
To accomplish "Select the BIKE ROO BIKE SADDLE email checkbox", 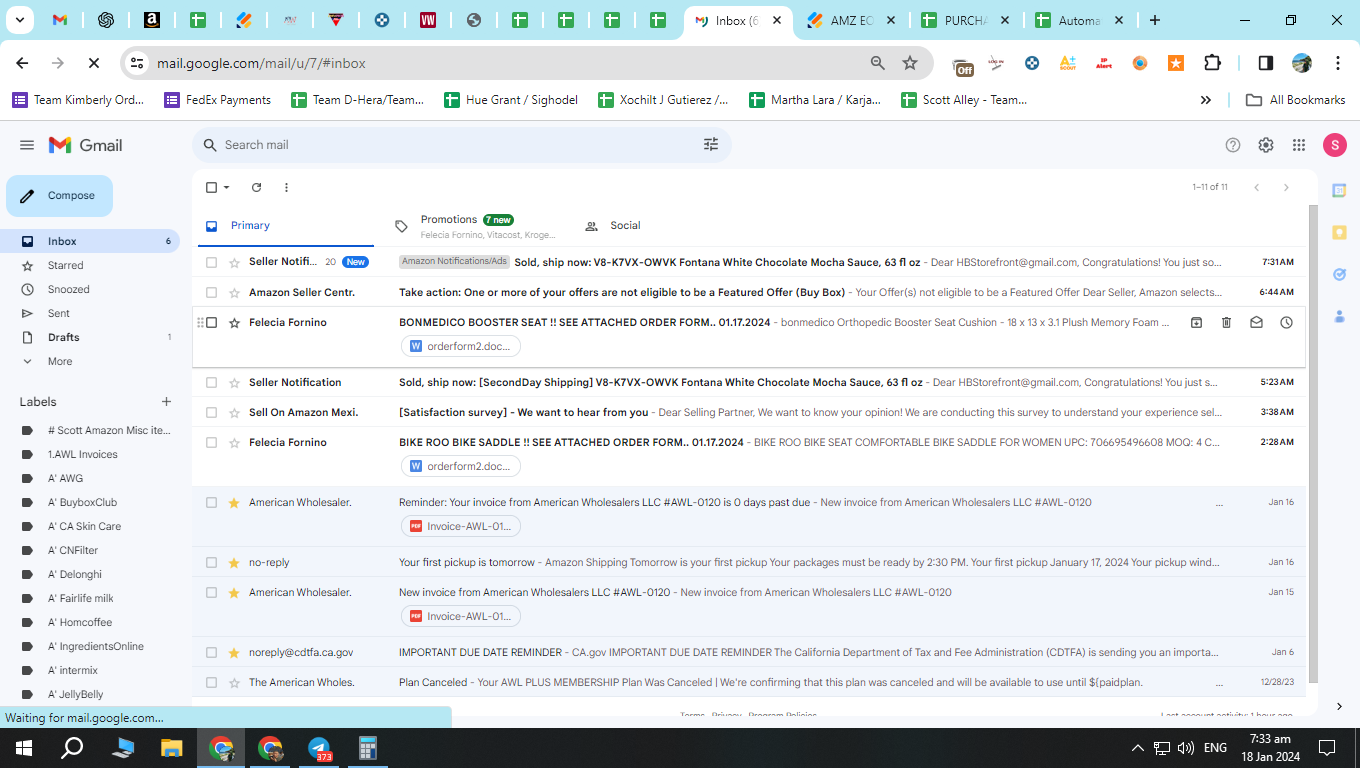I will (x=211, y=442).
